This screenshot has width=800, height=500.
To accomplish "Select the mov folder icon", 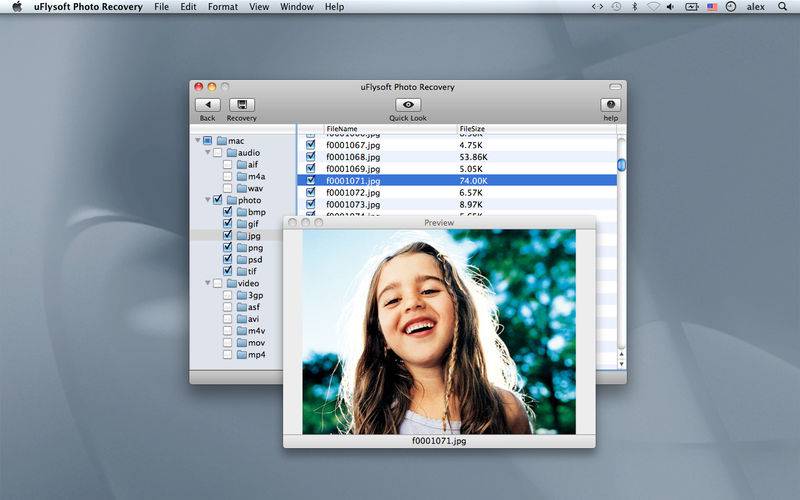I will (x=242, y=342).
